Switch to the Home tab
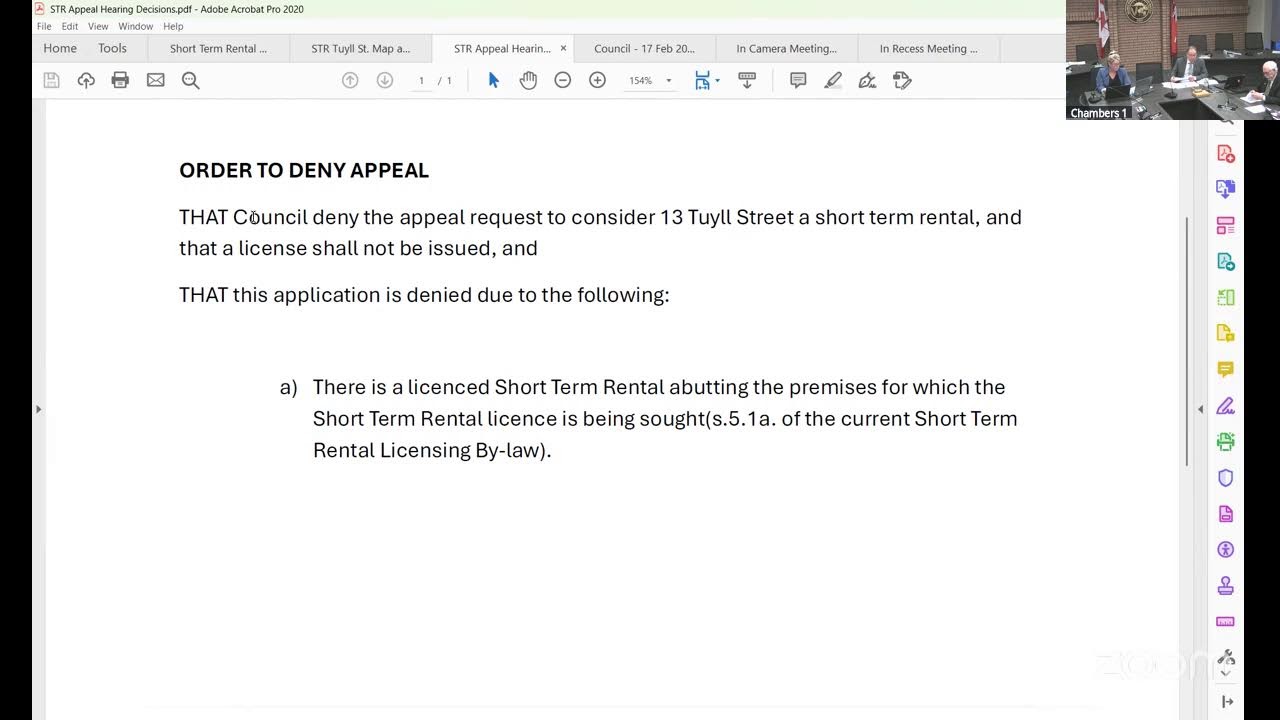Image resolution: width=1280 pixels, height=720 pixels. click(x=60, y=48)
